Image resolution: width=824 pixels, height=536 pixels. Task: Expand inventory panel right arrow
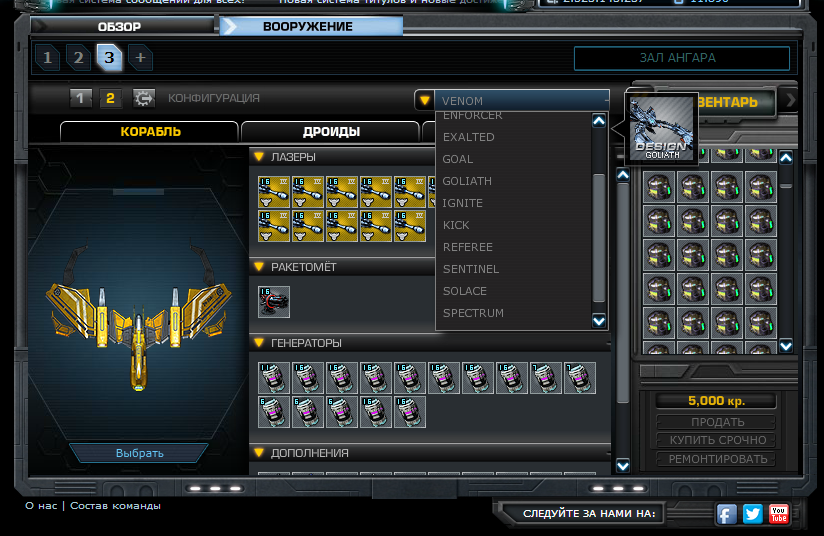coord(790,100)
